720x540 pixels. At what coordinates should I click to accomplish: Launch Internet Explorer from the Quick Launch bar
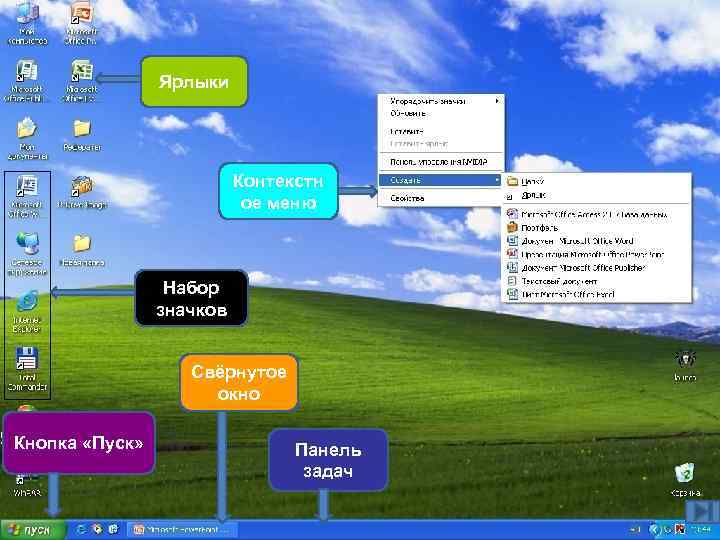coord(82,529)
